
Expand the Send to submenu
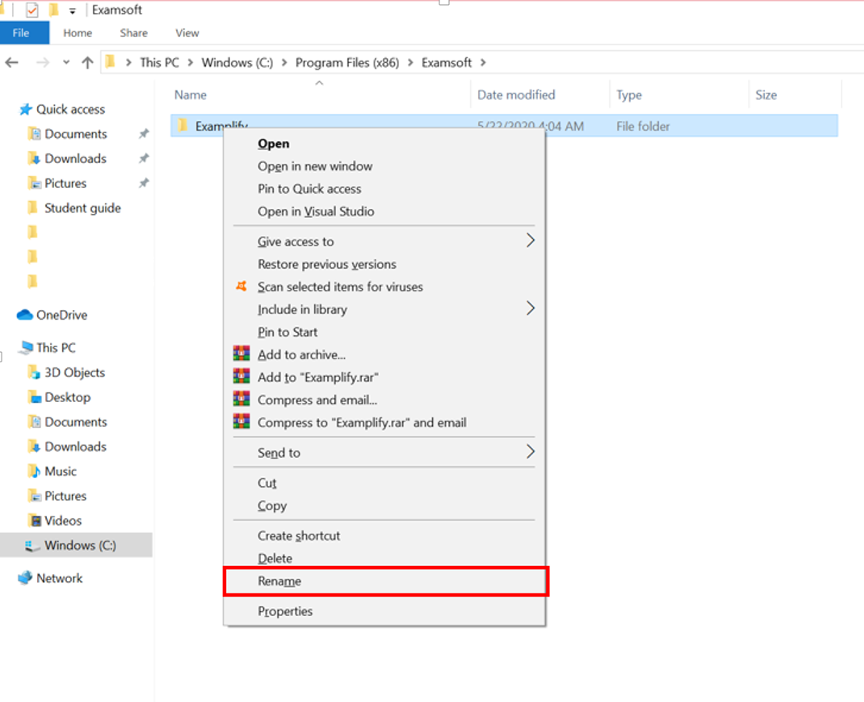coord(384,453)
